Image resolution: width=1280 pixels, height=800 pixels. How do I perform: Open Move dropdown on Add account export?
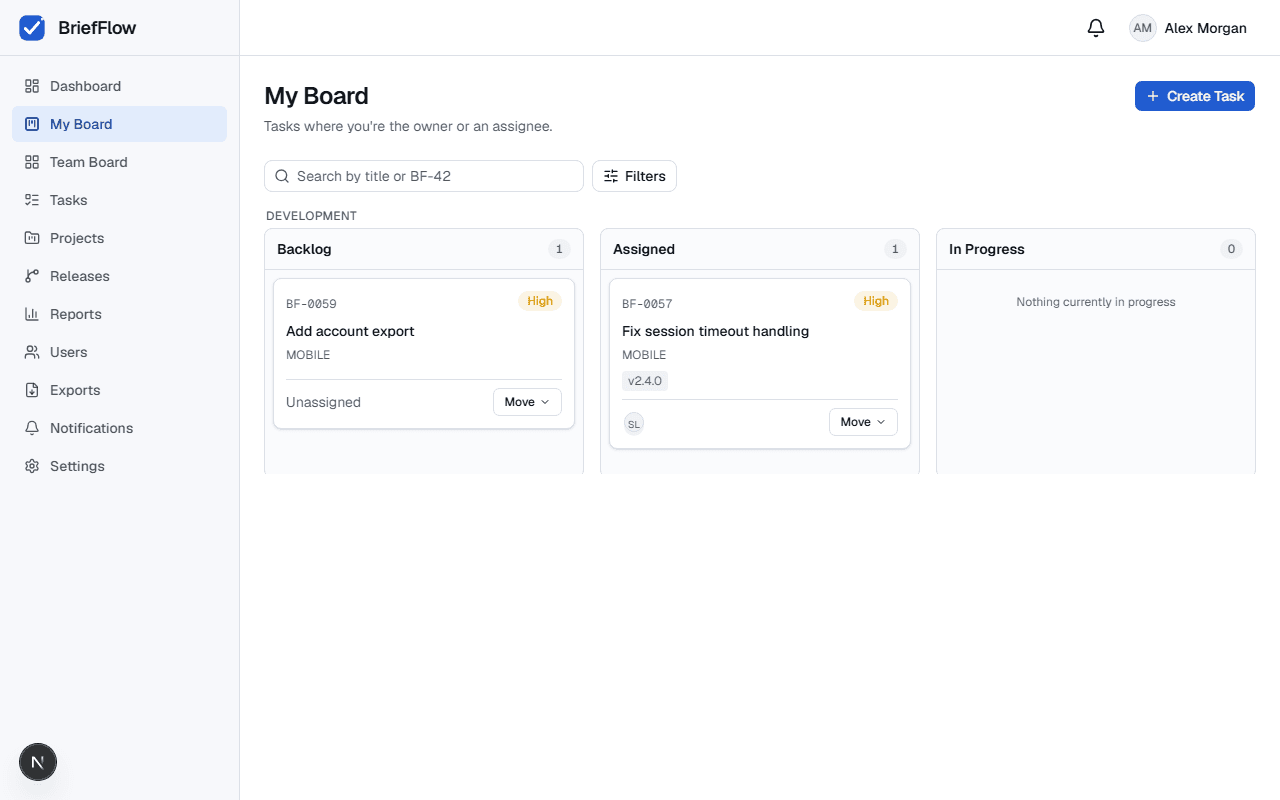(527, 402)
